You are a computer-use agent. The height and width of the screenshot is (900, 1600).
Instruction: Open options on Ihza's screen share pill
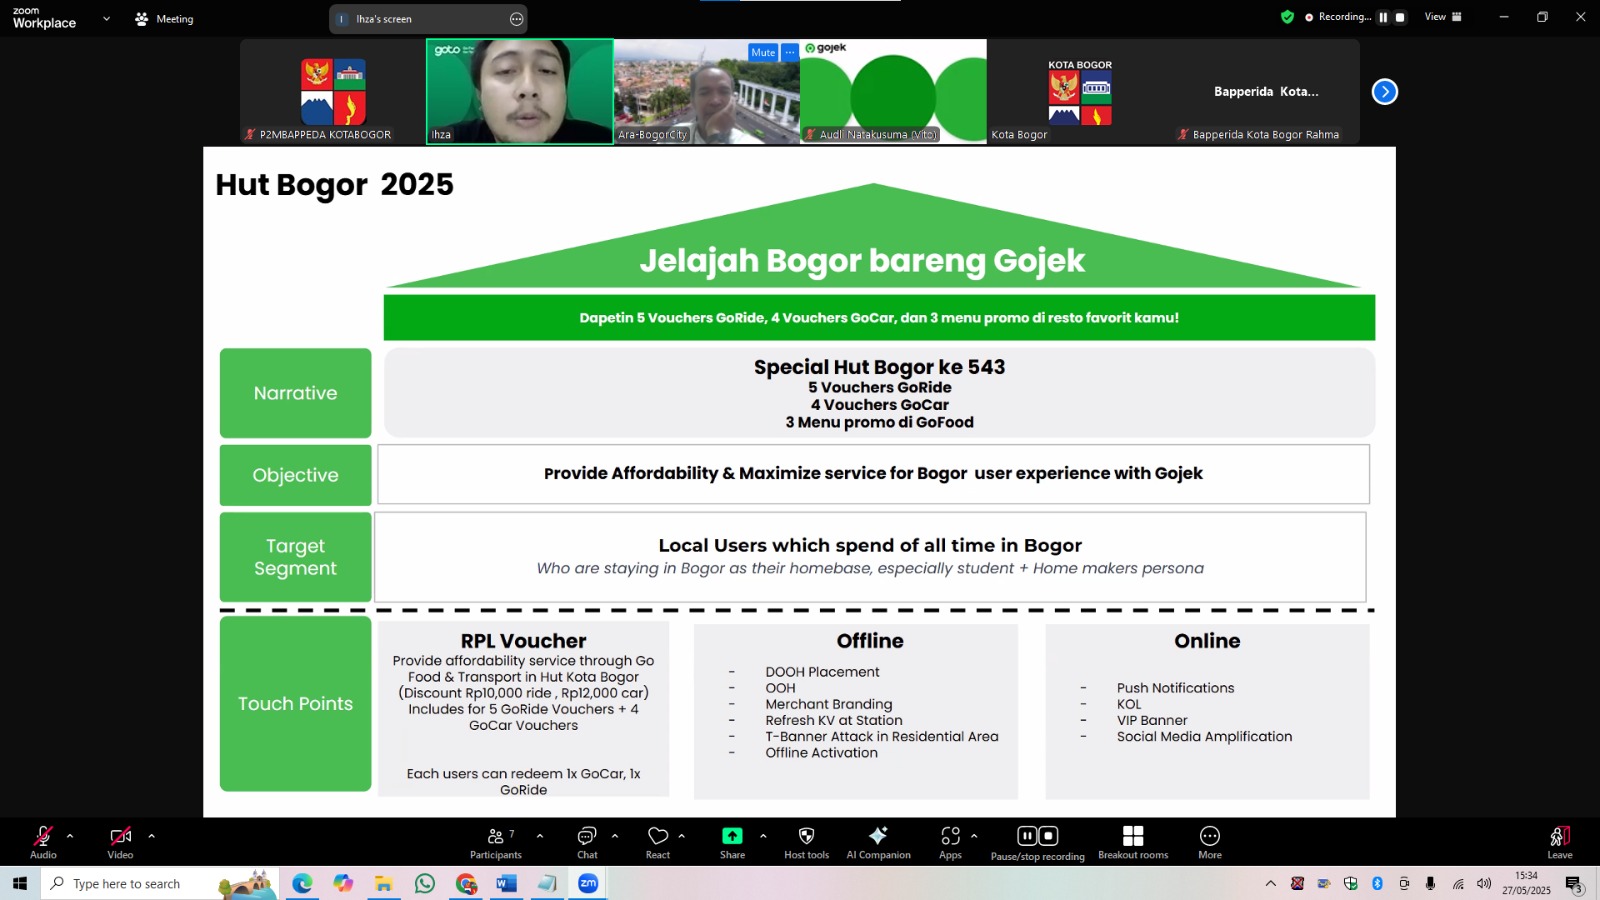pos(516,19)
